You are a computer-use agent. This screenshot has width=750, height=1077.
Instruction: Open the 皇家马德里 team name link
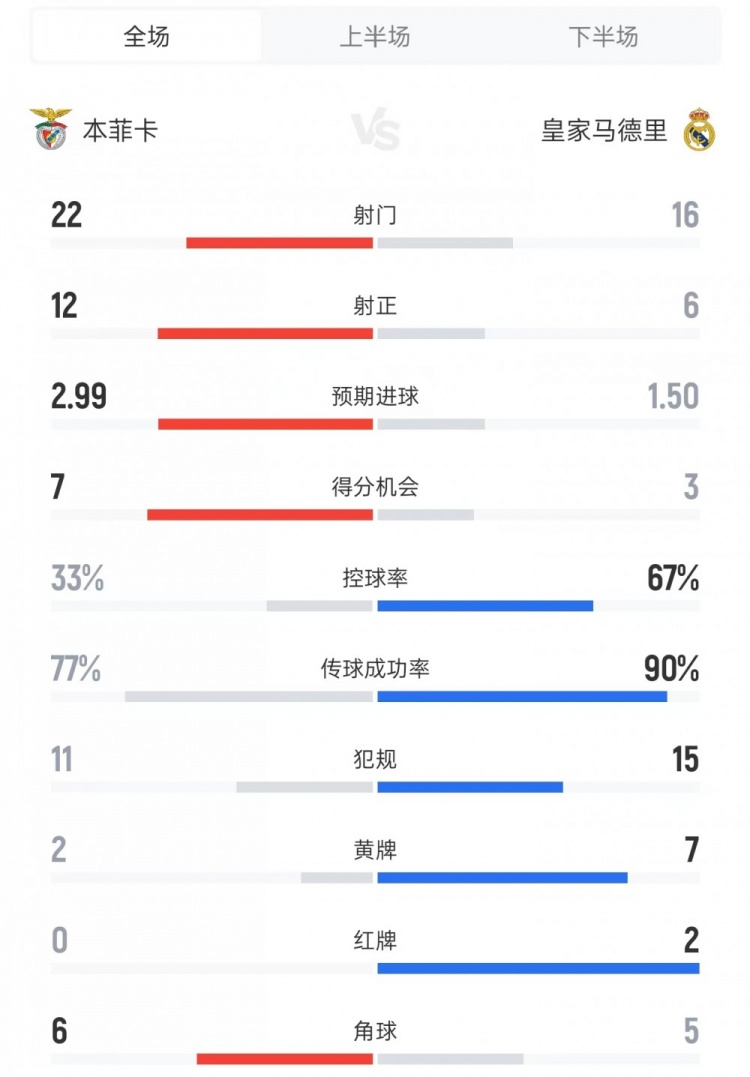coord(604,131)
